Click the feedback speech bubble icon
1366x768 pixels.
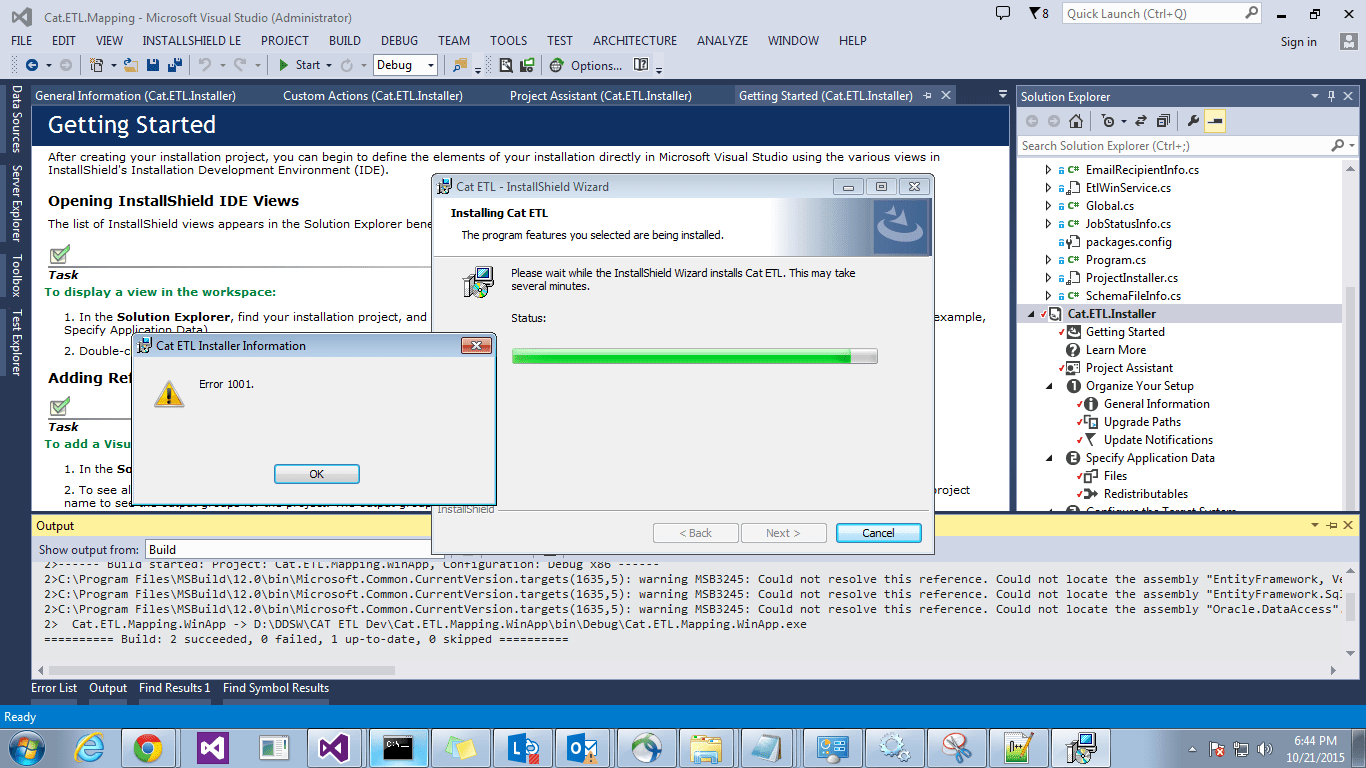[x=1003, y=13]
